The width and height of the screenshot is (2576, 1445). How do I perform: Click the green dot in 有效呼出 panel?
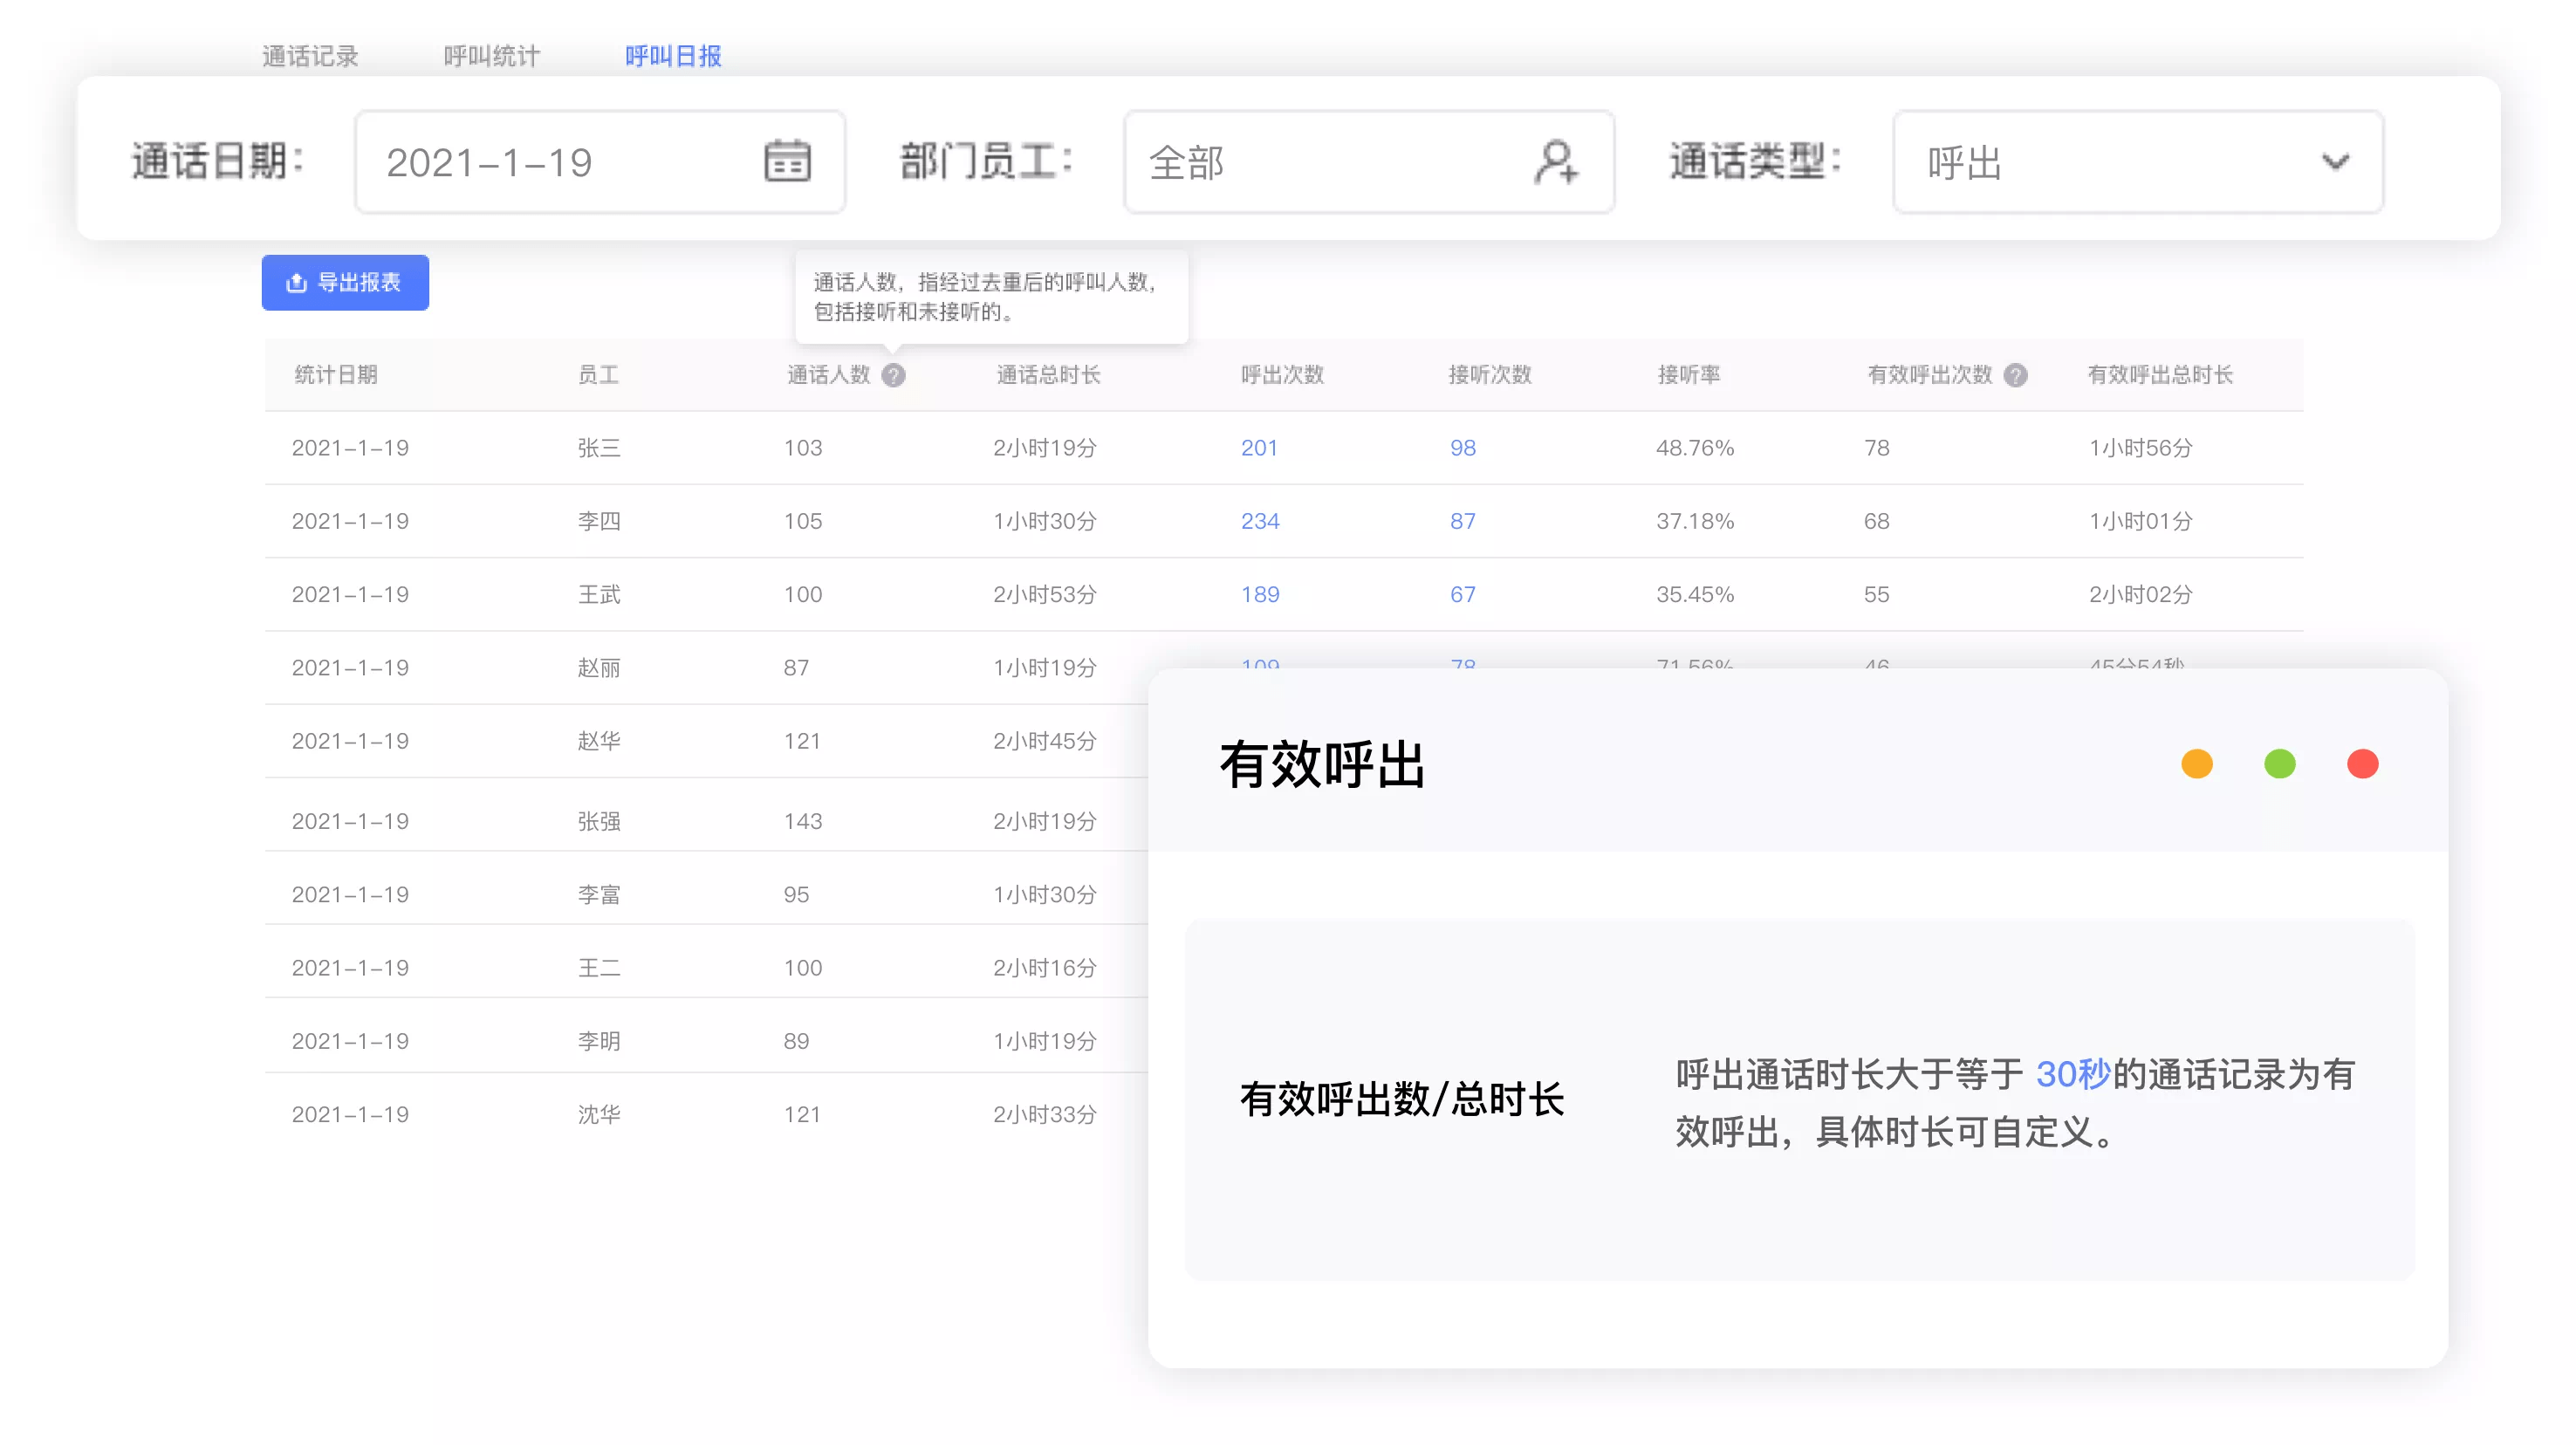(x=2280, y=764)
